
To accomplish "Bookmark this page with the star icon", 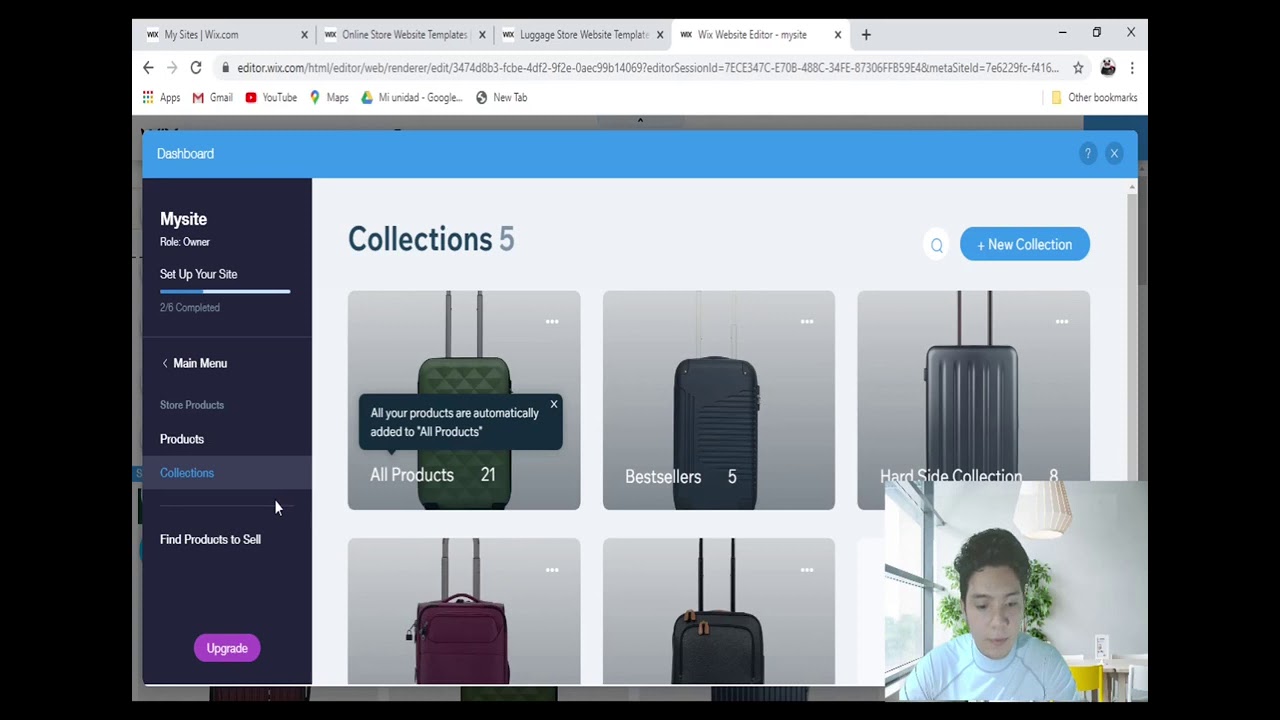I will pos(1078,68).
